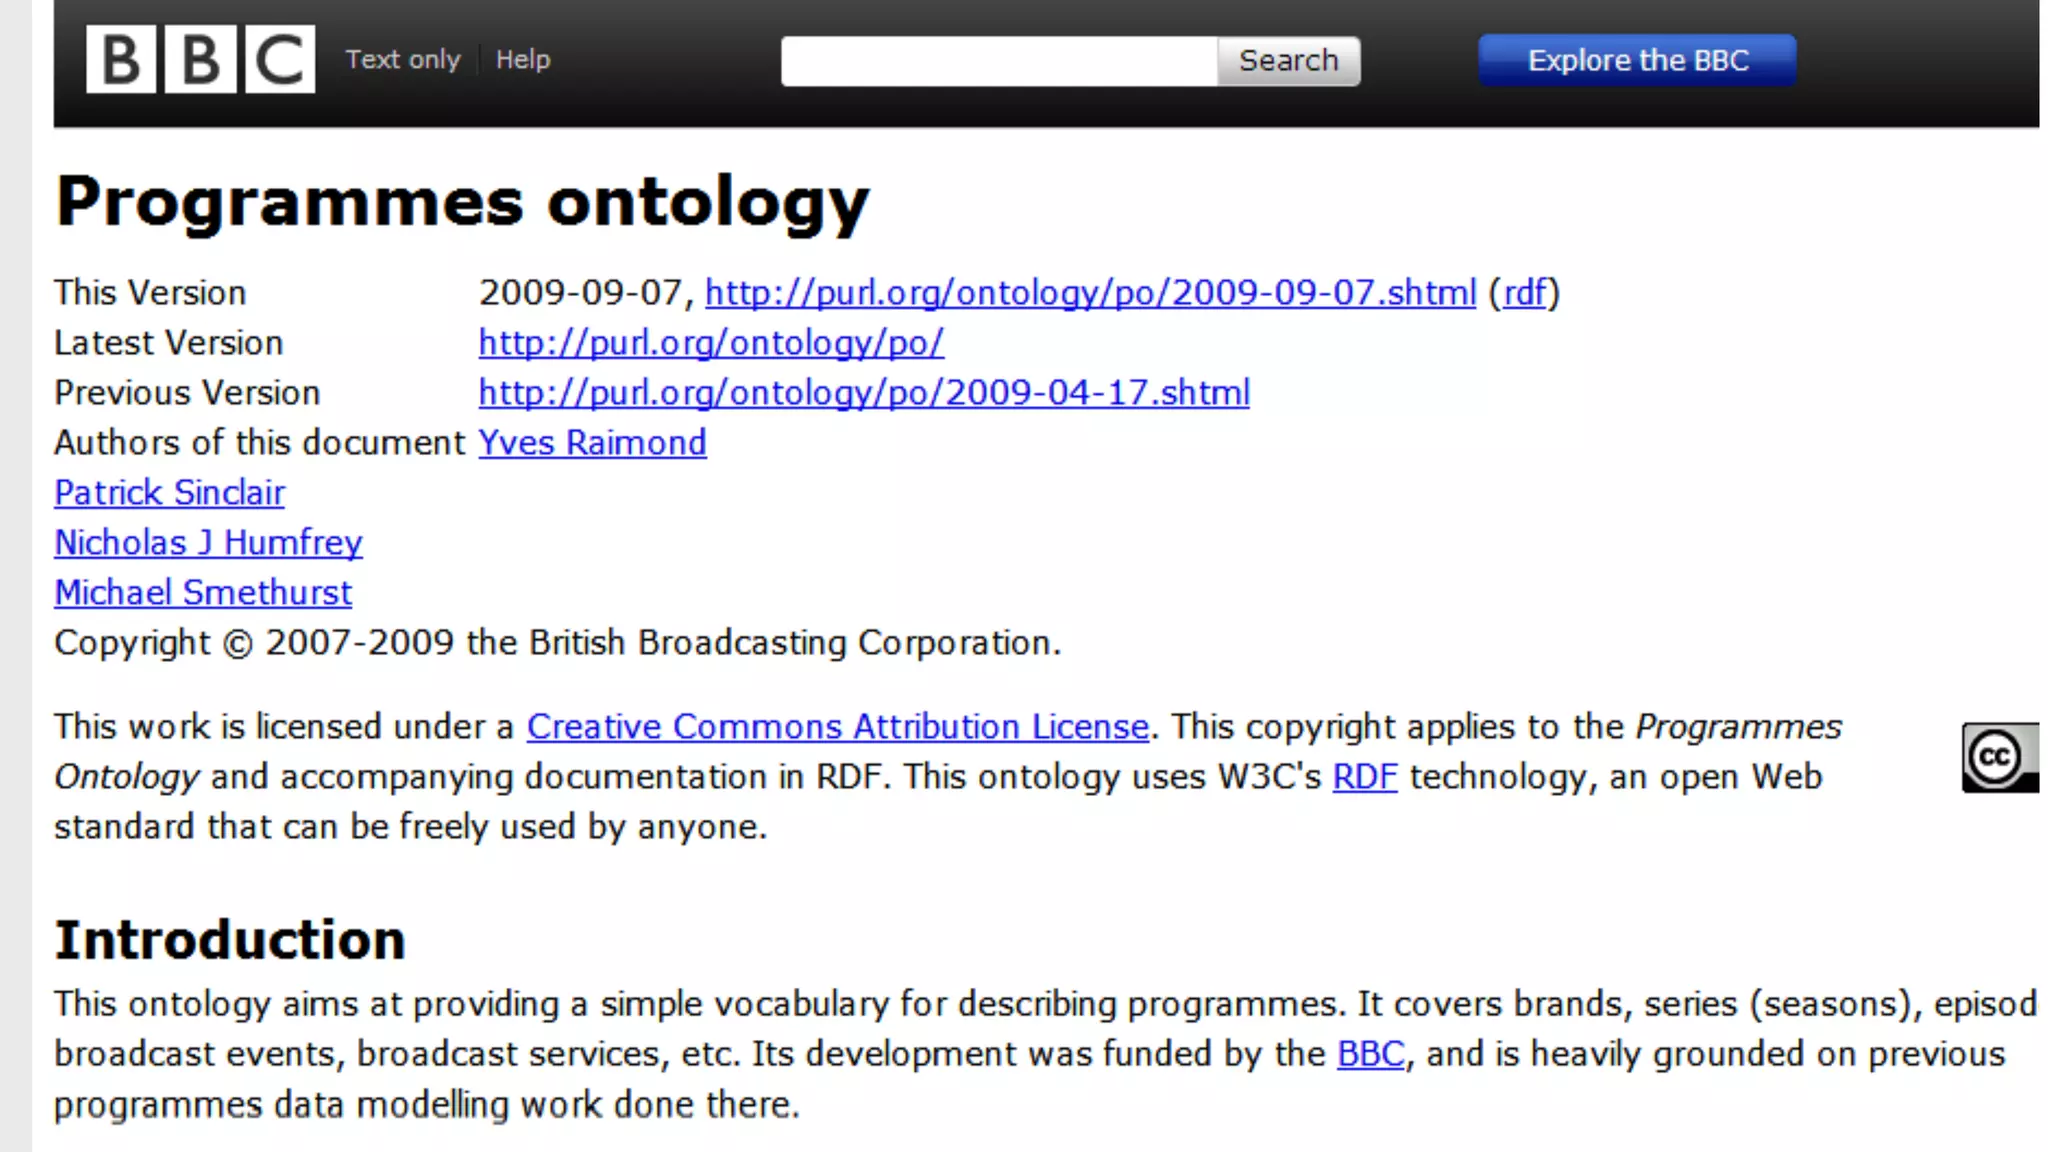
Task: Click inside the search input field
Action: pyautogui.click(x=998, y=61)
